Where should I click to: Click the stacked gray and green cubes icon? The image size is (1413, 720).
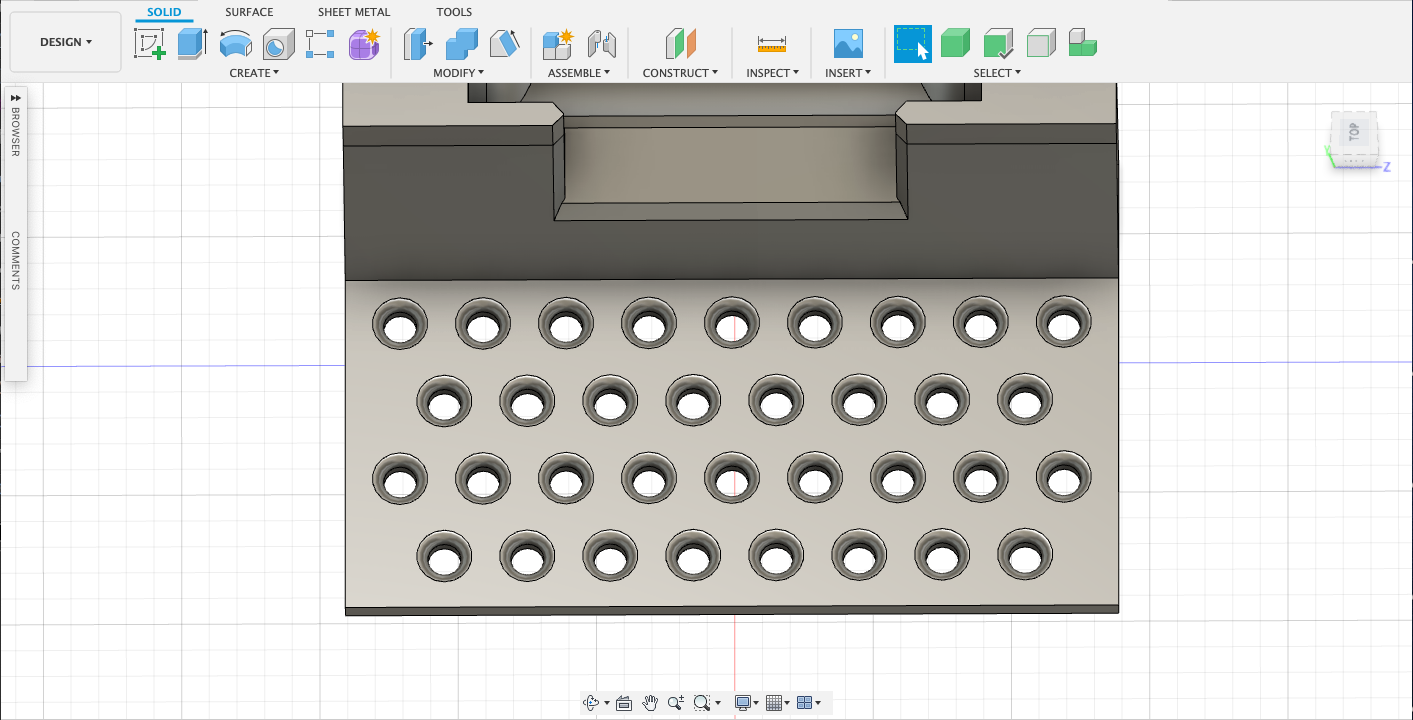[x=1083, y=44]
